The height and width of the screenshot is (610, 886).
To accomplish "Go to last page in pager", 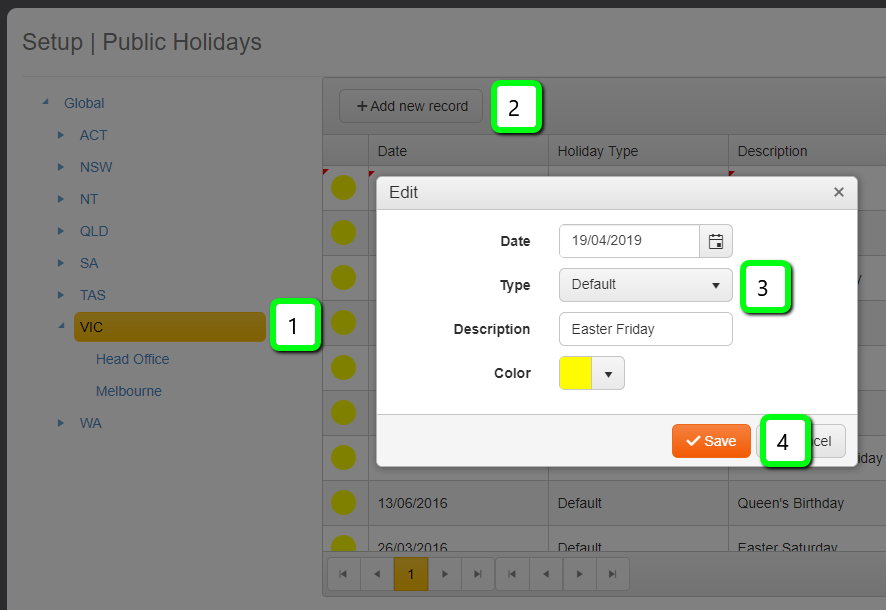I will [x=478, y=574].
